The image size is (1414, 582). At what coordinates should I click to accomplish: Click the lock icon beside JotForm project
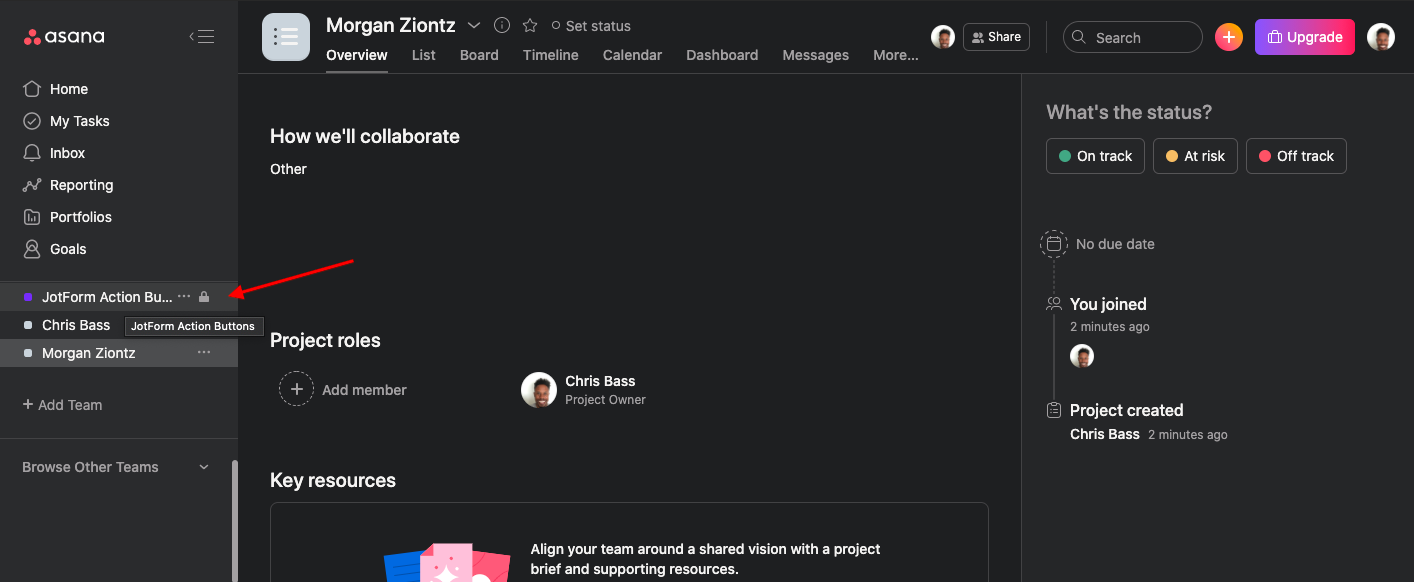204,297
